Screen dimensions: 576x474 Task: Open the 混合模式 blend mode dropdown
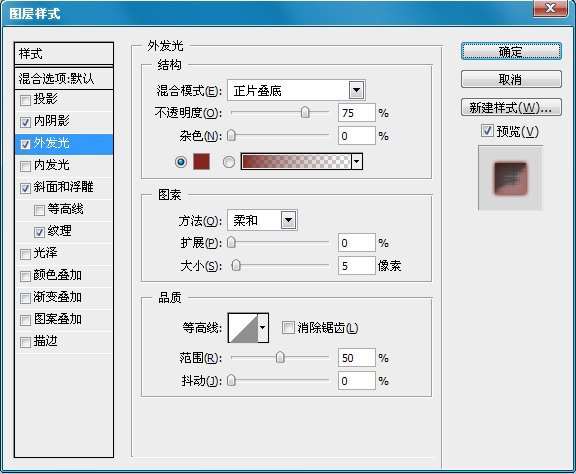(296, 90)
